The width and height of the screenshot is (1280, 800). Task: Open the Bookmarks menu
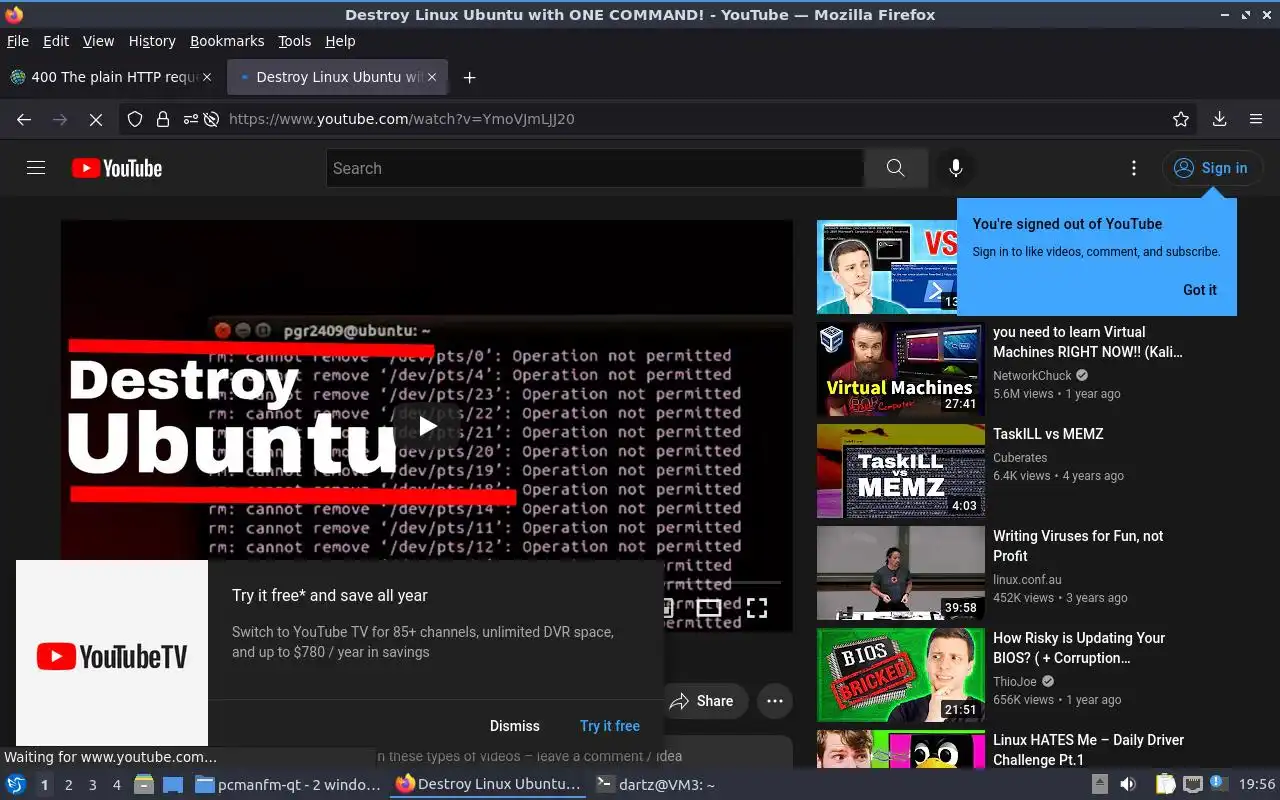[227, 41]
